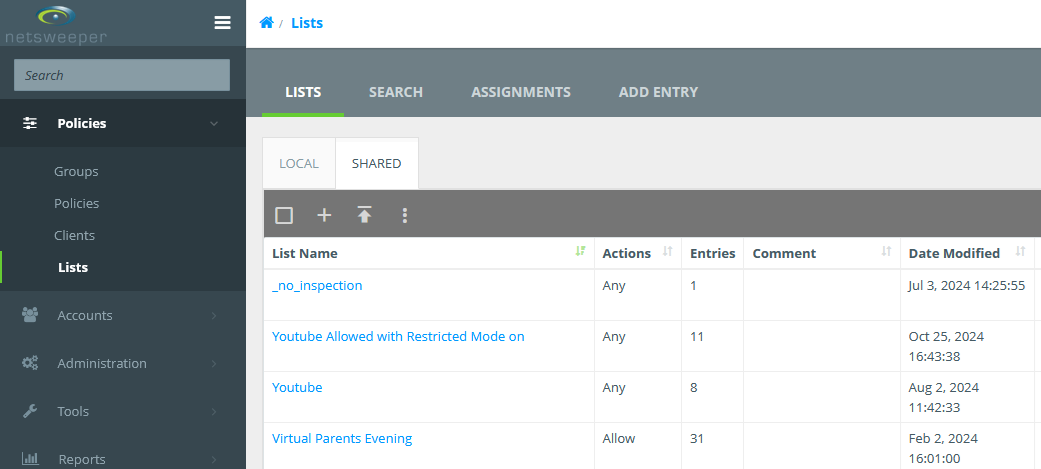Click the Reports bar chart icon
This screenshot has height=469, width=1041.
point(30,459)
